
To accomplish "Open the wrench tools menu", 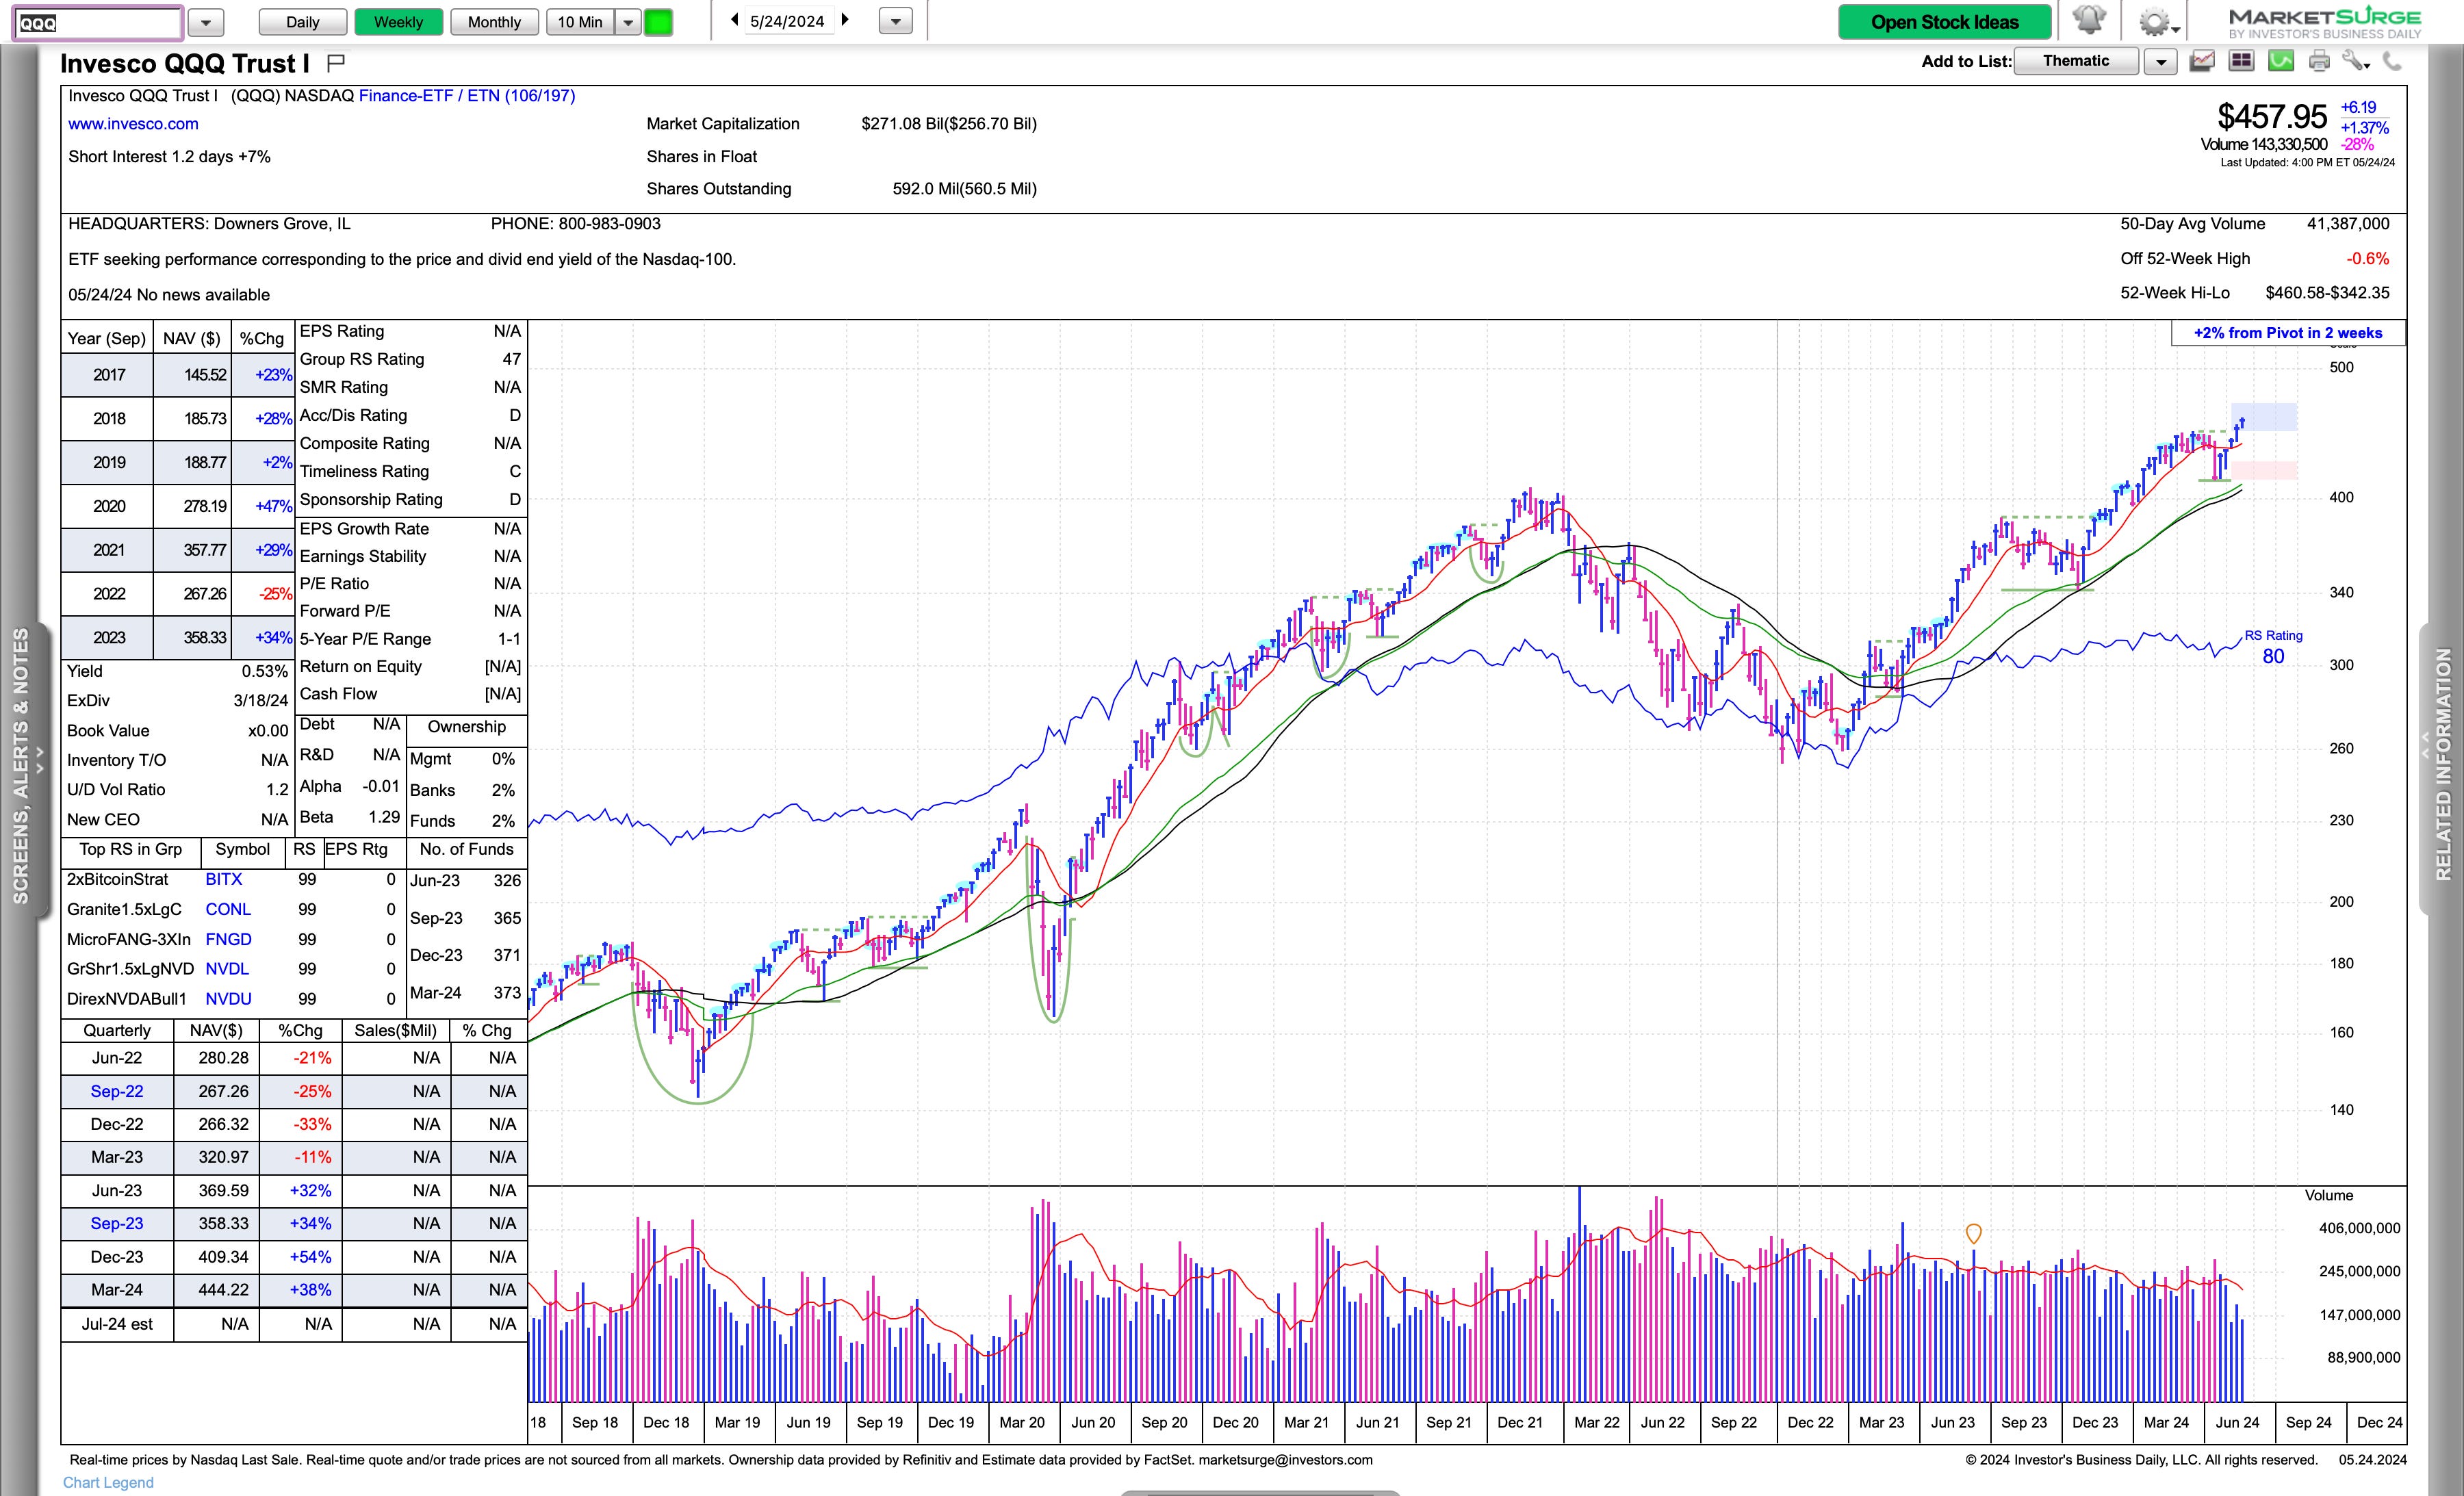I will click(x=2355, y=62).
